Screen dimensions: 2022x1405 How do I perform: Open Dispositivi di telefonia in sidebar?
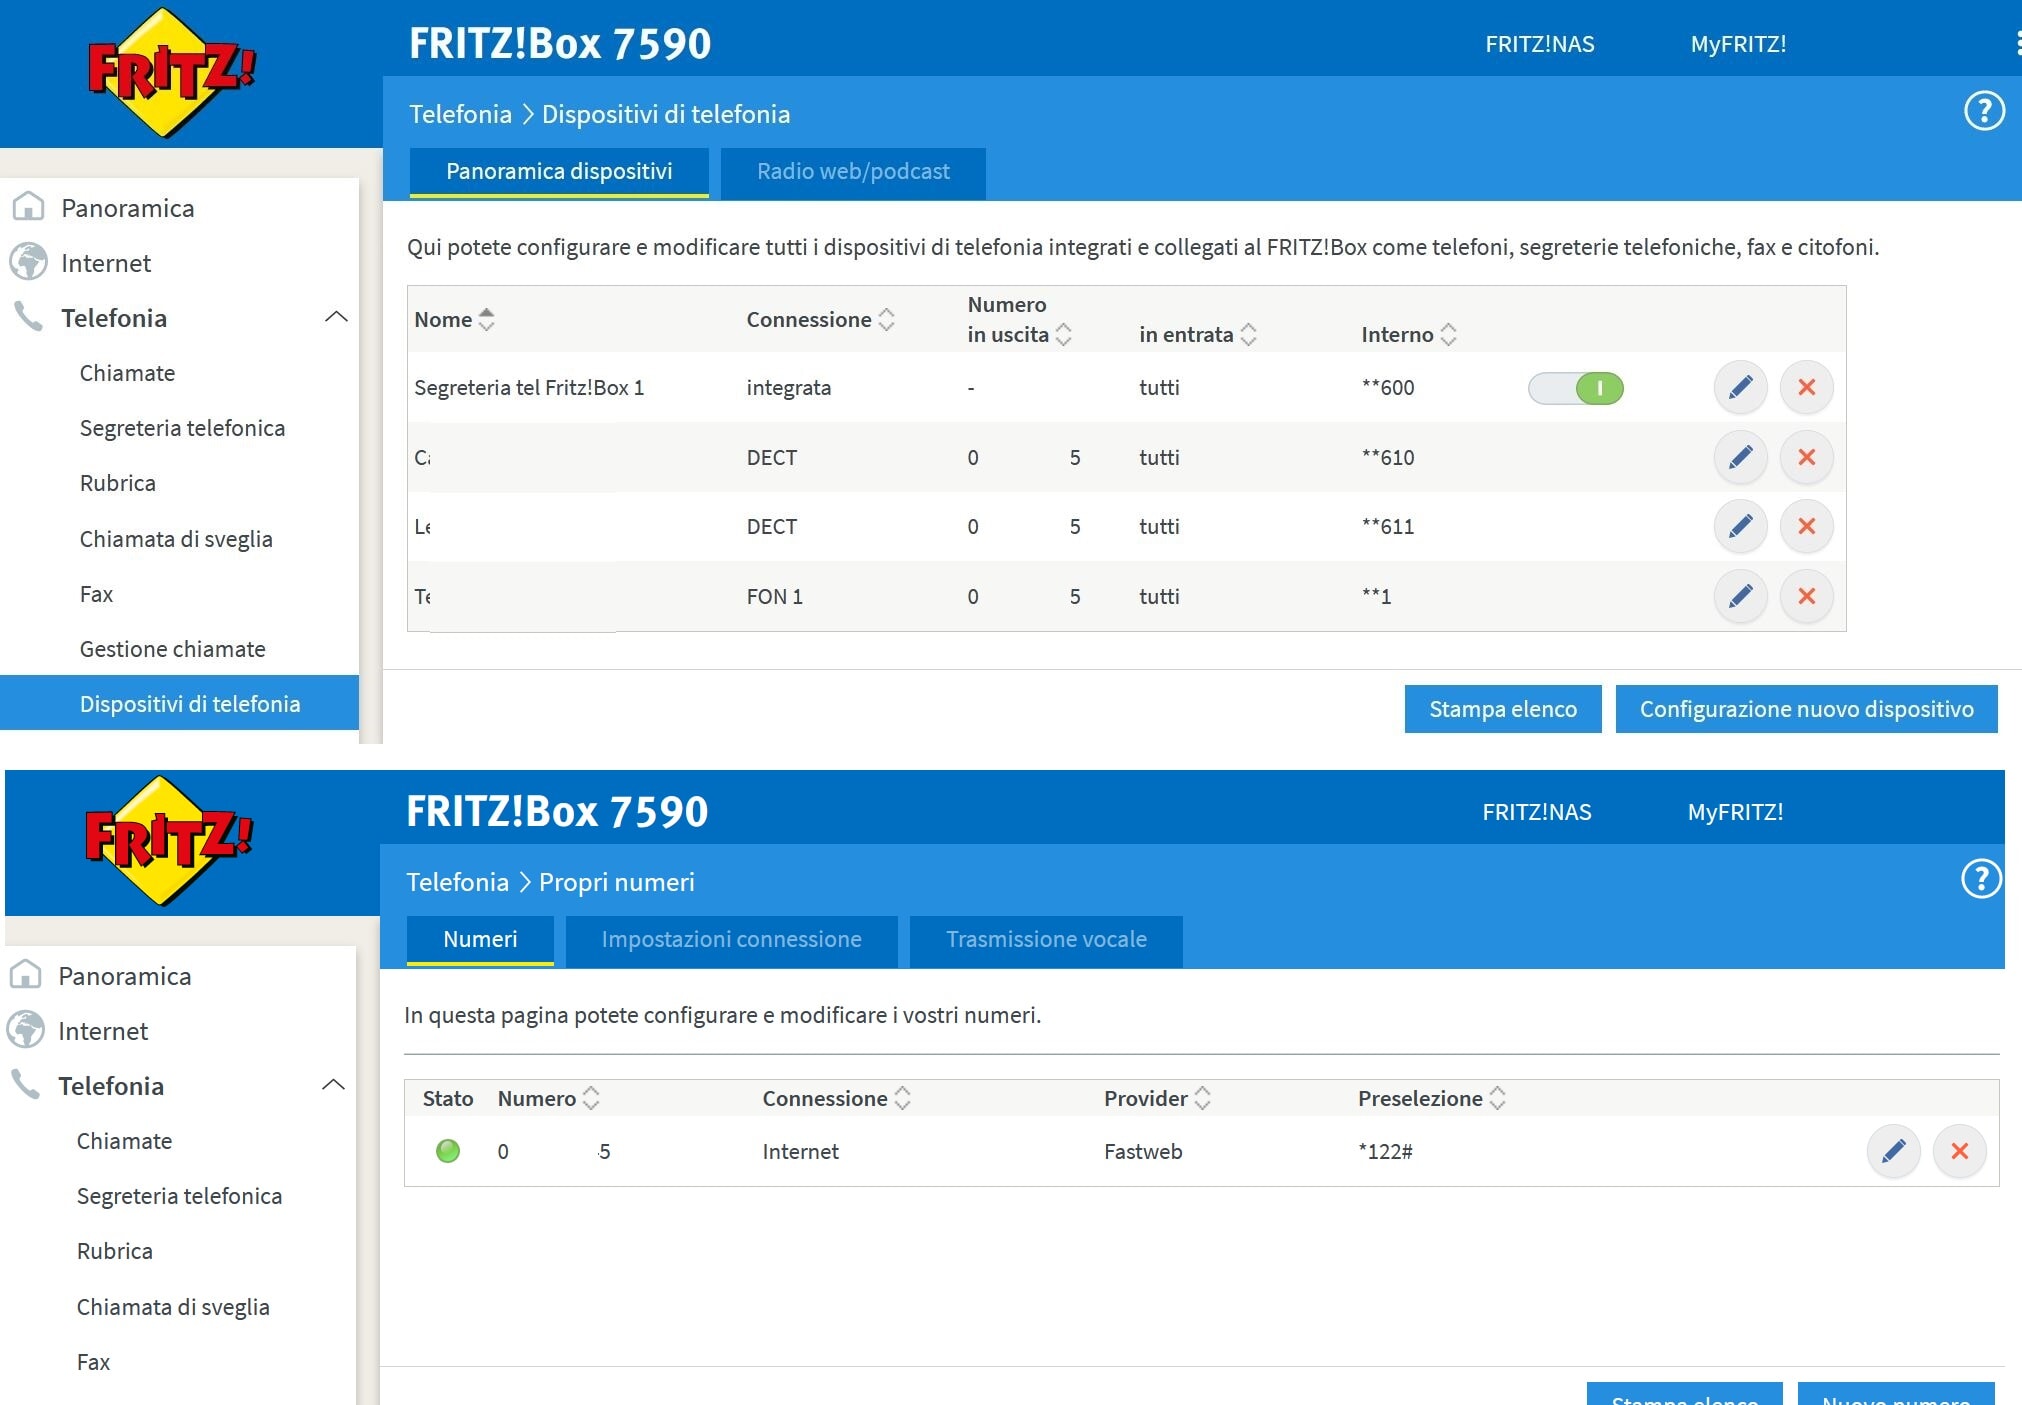pyautogui.click(x=179, y=703)
